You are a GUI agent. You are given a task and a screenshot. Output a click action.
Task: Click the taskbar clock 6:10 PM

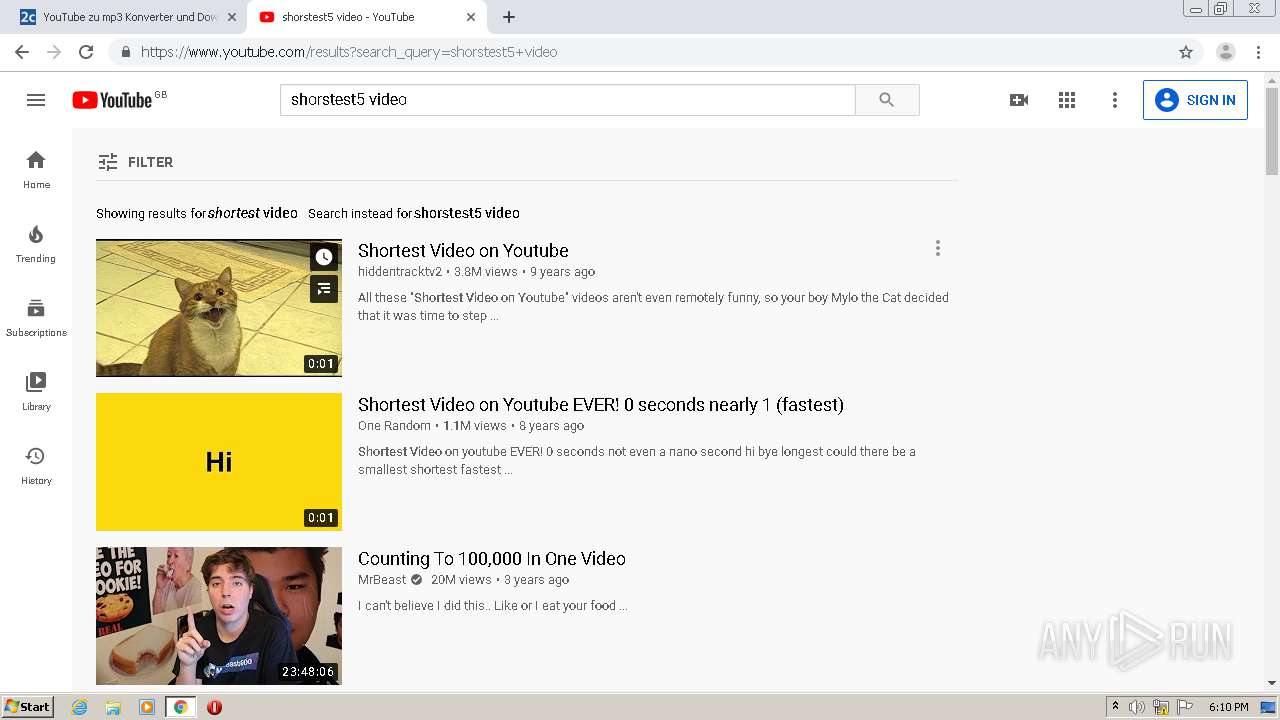(1228, 707)
